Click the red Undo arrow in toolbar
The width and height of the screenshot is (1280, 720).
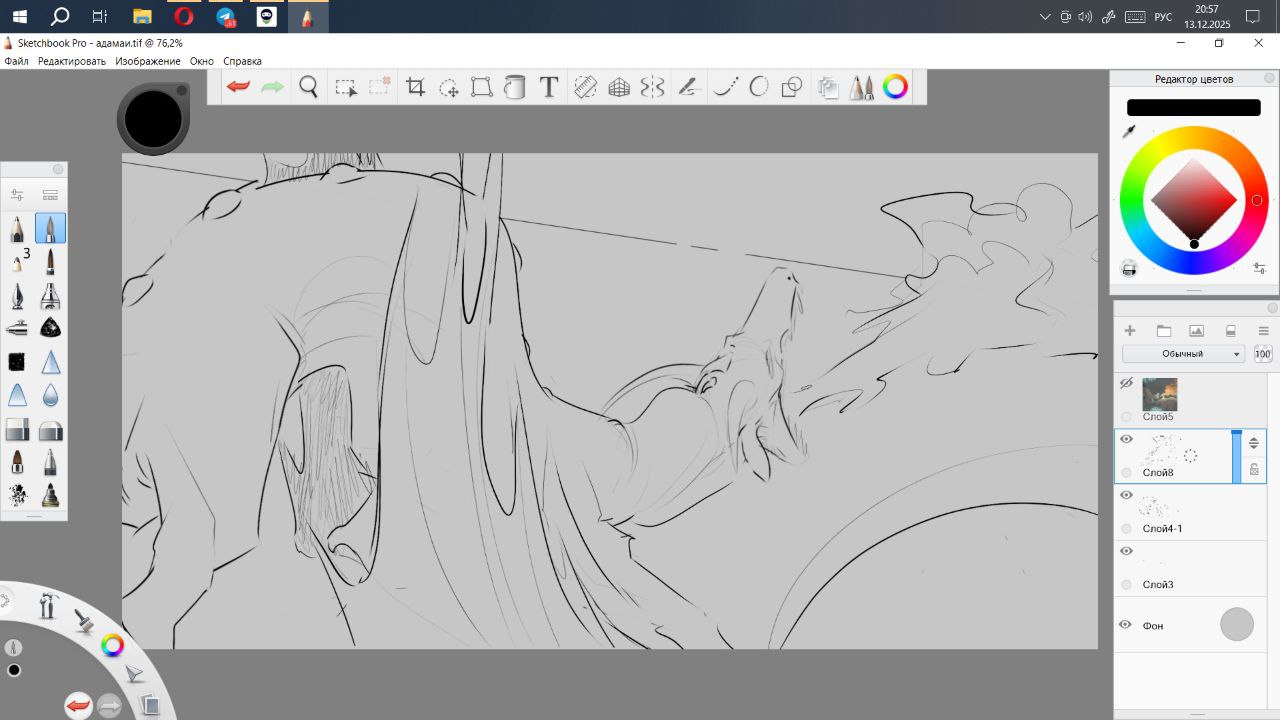238,87
